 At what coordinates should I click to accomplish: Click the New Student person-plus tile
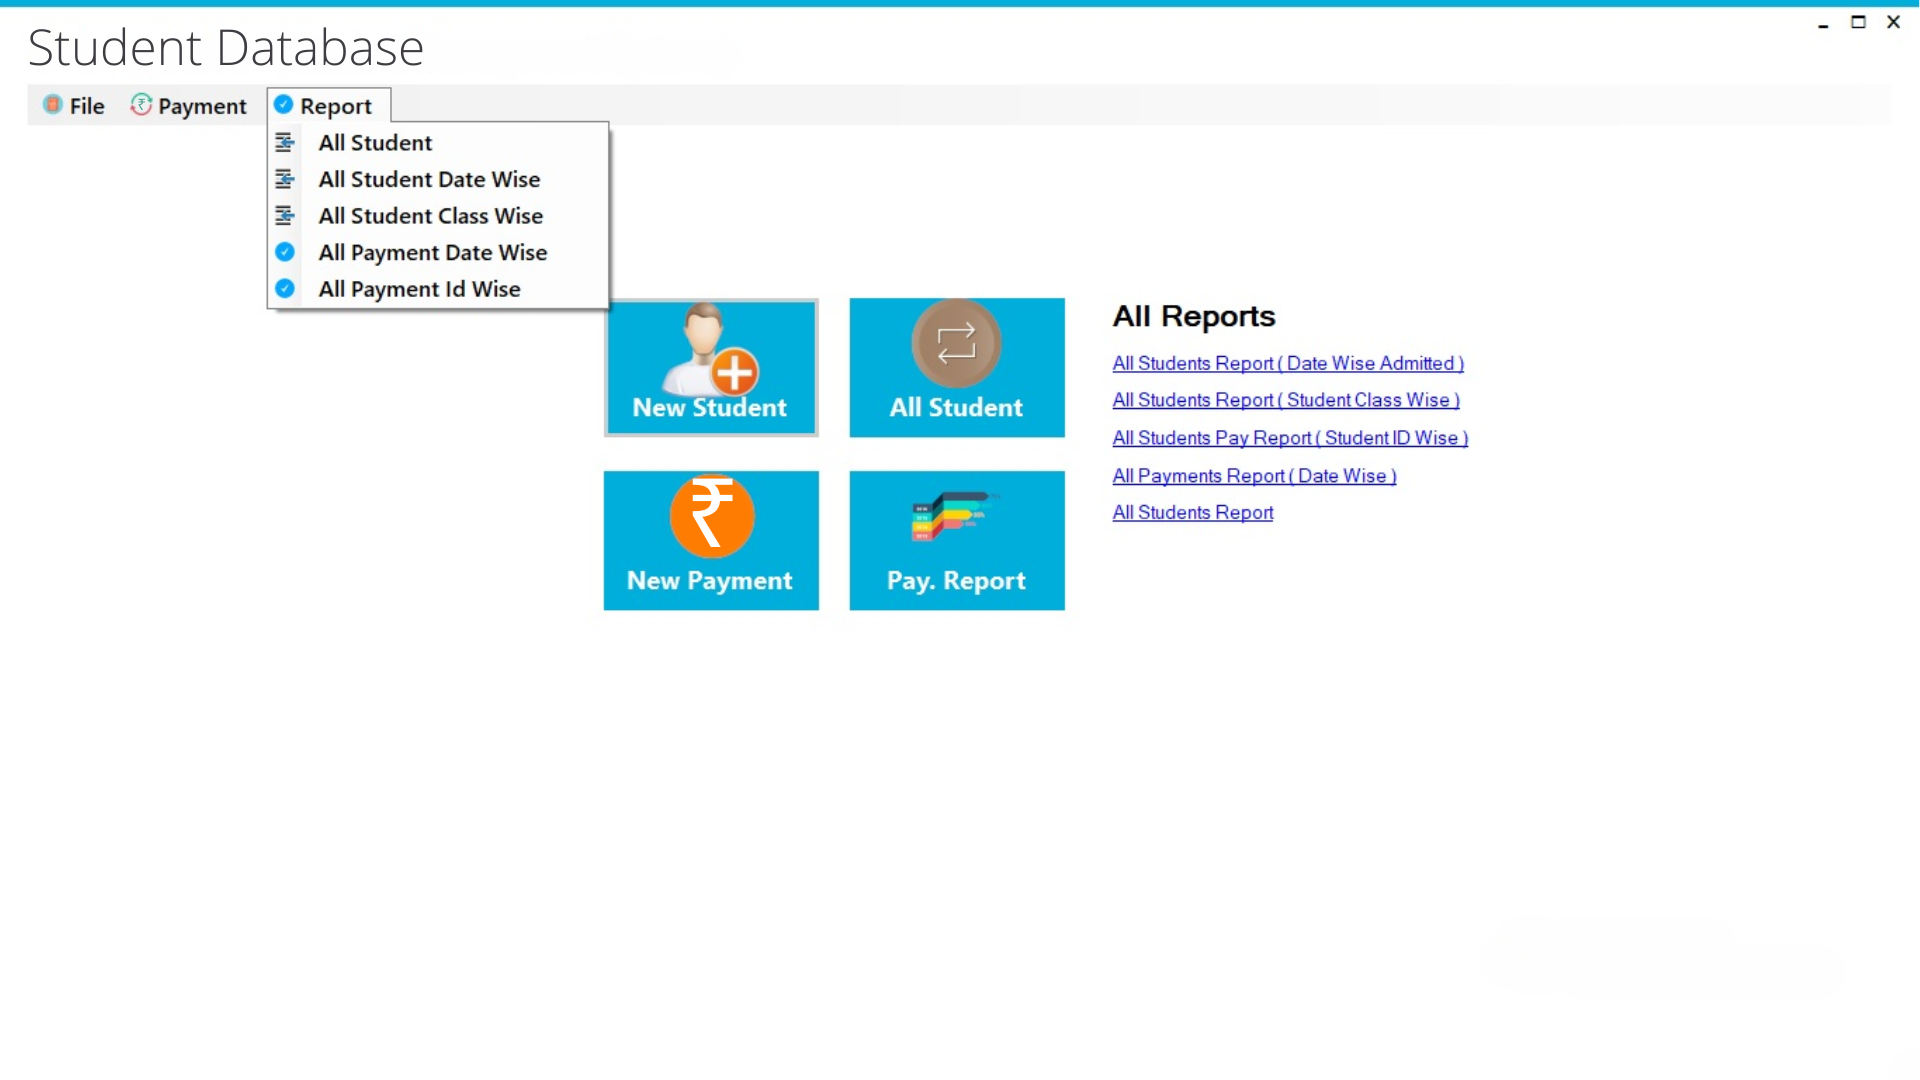point(711,367)
